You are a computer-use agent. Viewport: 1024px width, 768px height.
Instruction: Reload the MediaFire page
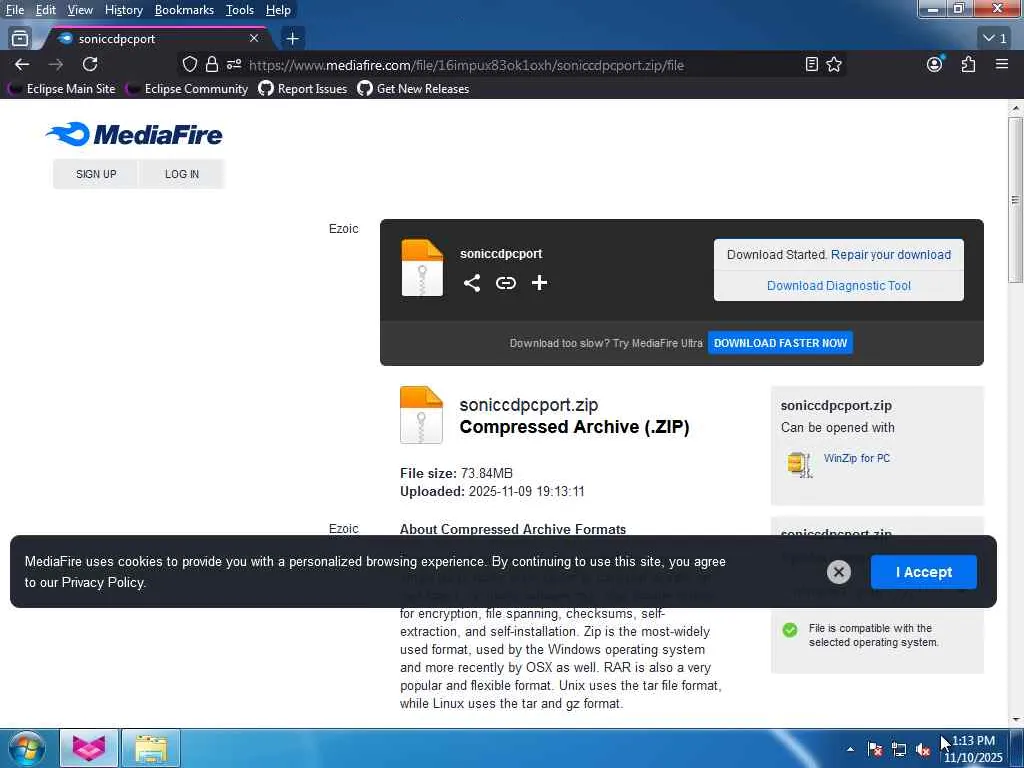(90, 64)
